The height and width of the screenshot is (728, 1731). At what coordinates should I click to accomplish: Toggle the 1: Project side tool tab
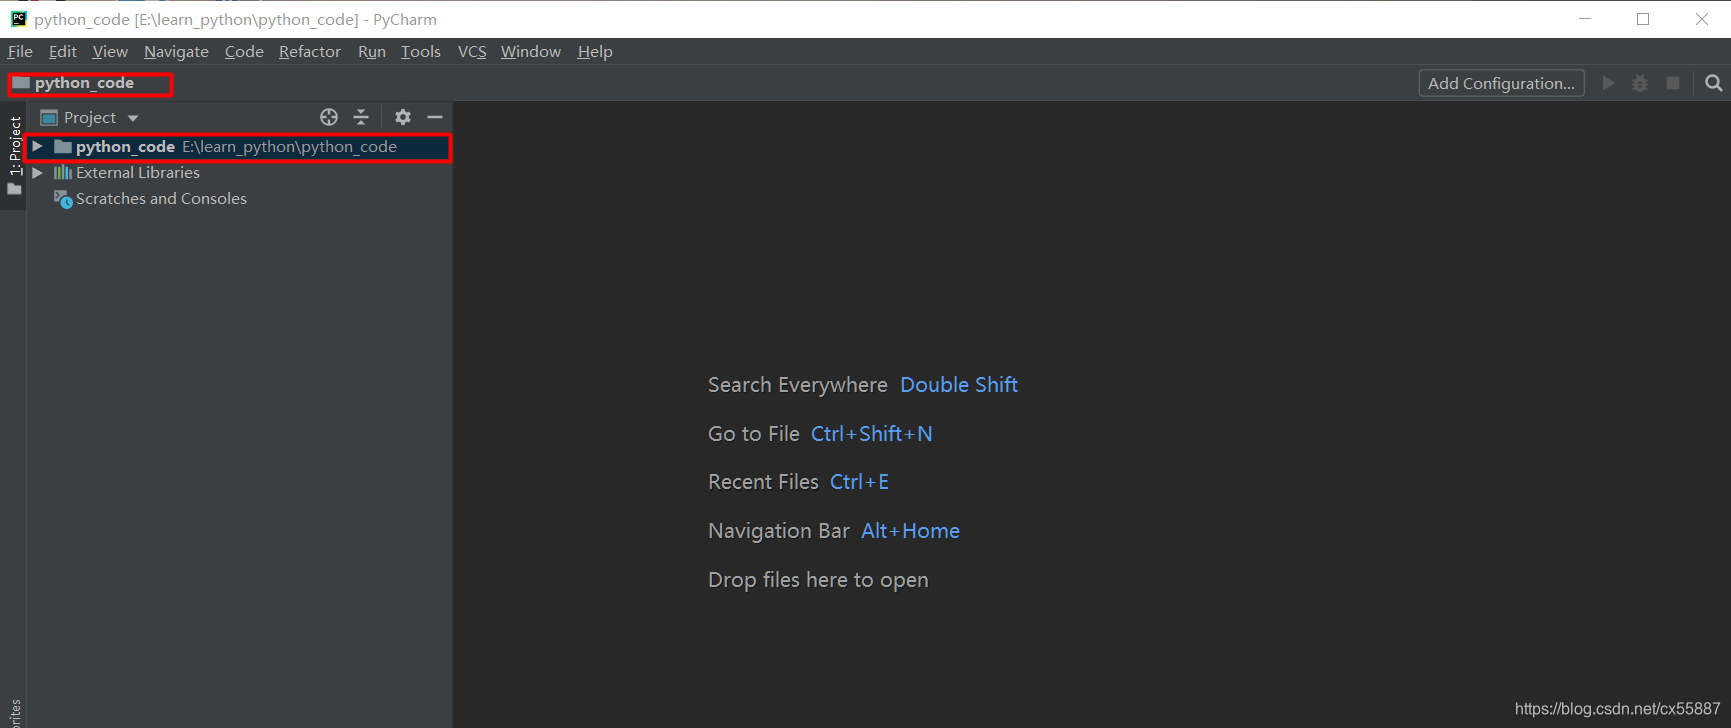[15, 155]
